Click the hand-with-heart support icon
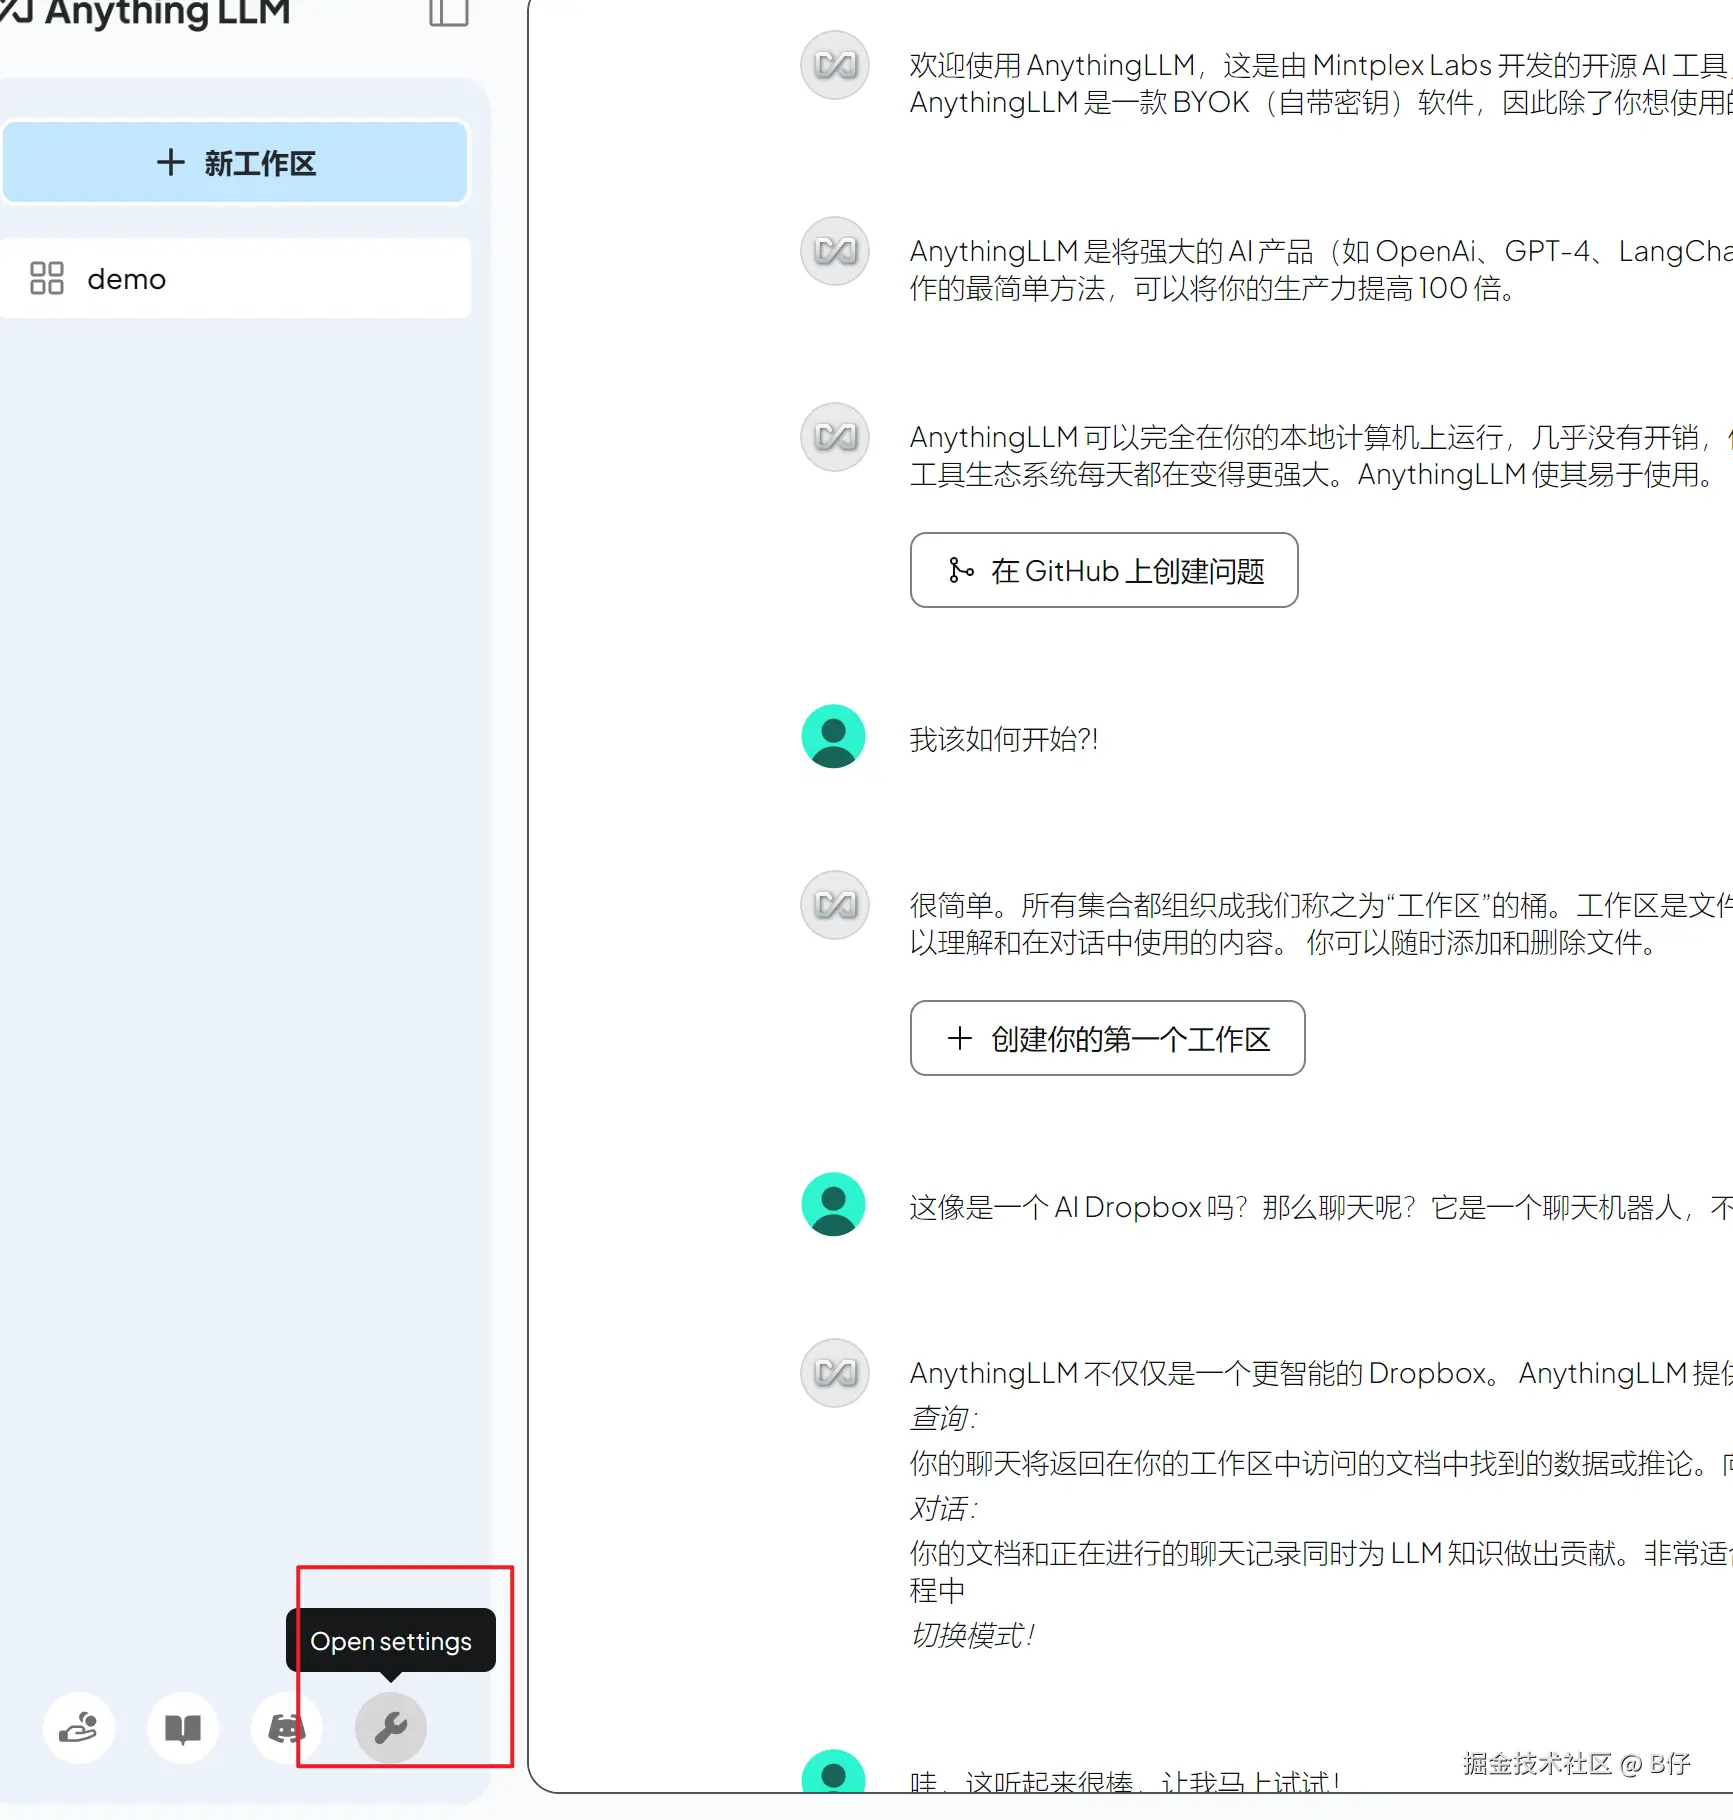The width and height of the screenshot is (1733, 1820). tap(78, 1727)
